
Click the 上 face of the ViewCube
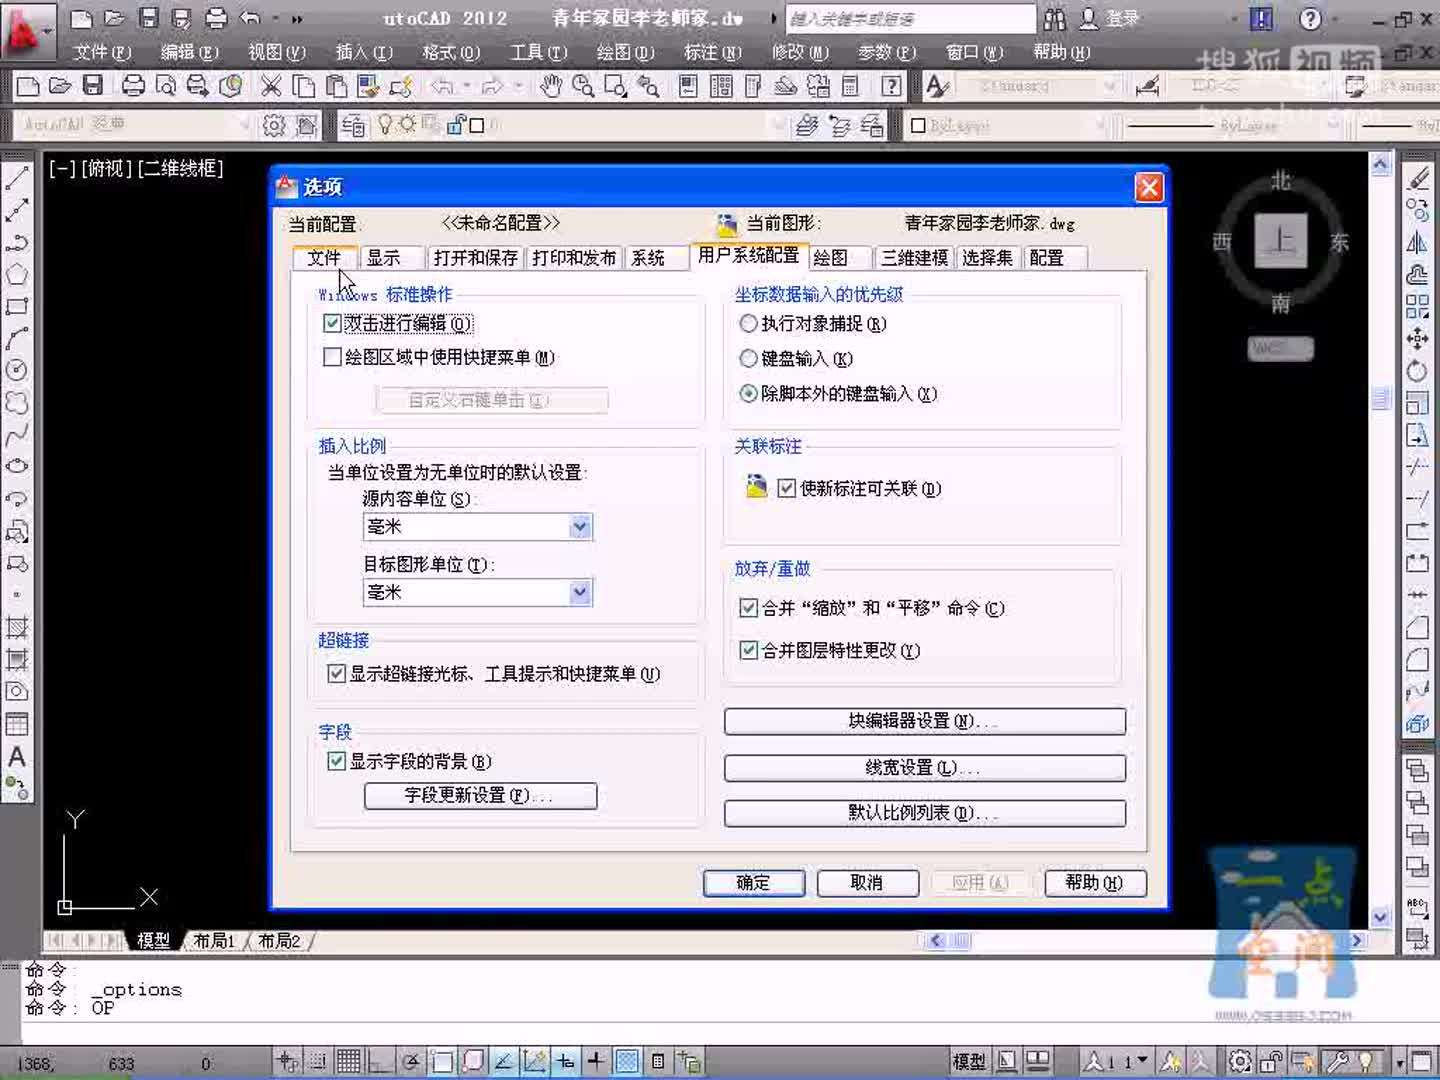tap(1281, 241)
